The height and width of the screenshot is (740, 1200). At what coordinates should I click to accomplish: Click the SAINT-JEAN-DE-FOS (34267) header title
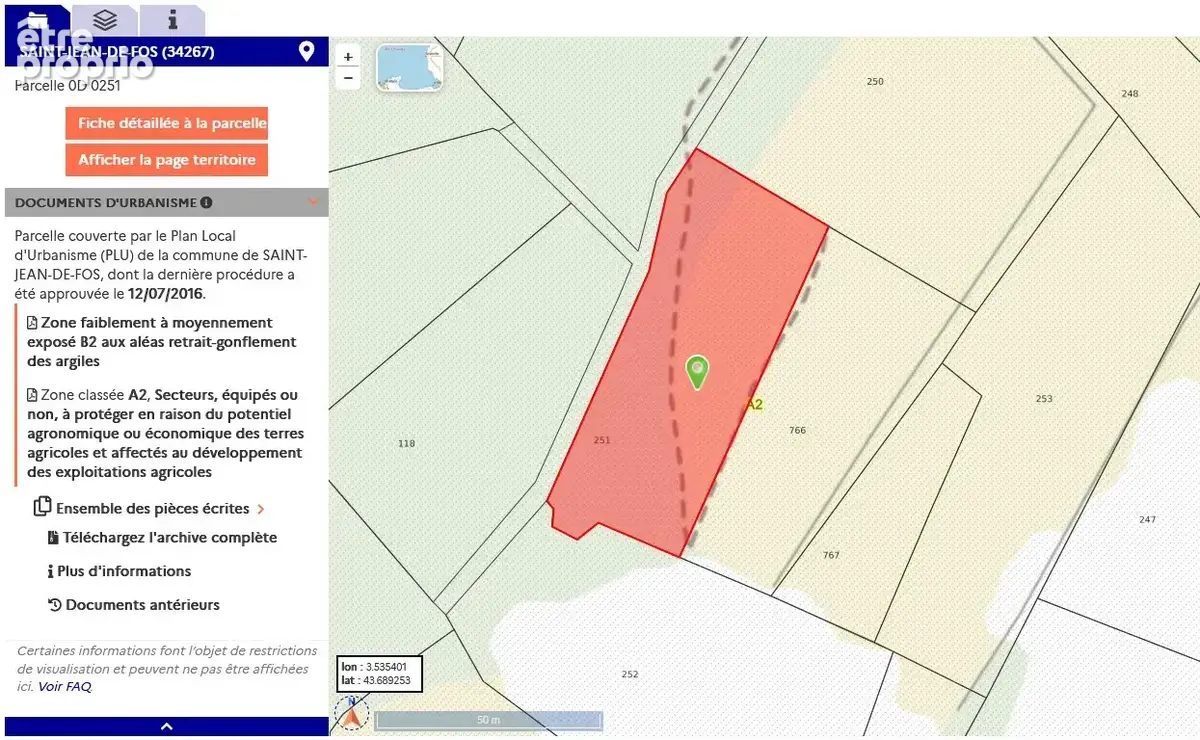(116, 52)
